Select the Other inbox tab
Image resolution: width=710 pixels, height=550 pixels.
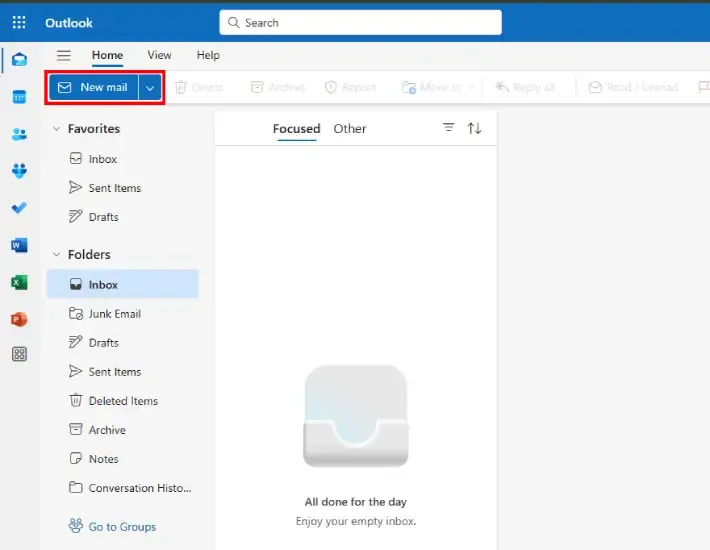coord(350,129)
